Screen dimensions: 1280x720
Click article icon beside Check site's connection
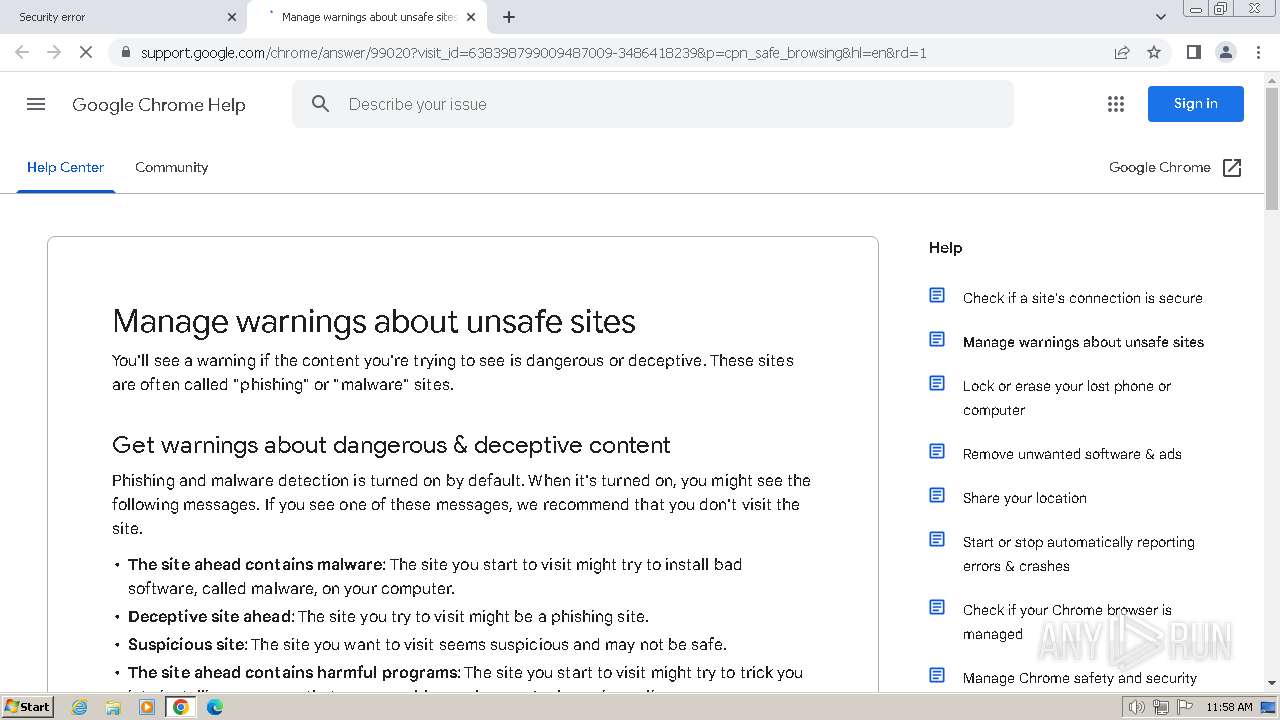(937, 295)
